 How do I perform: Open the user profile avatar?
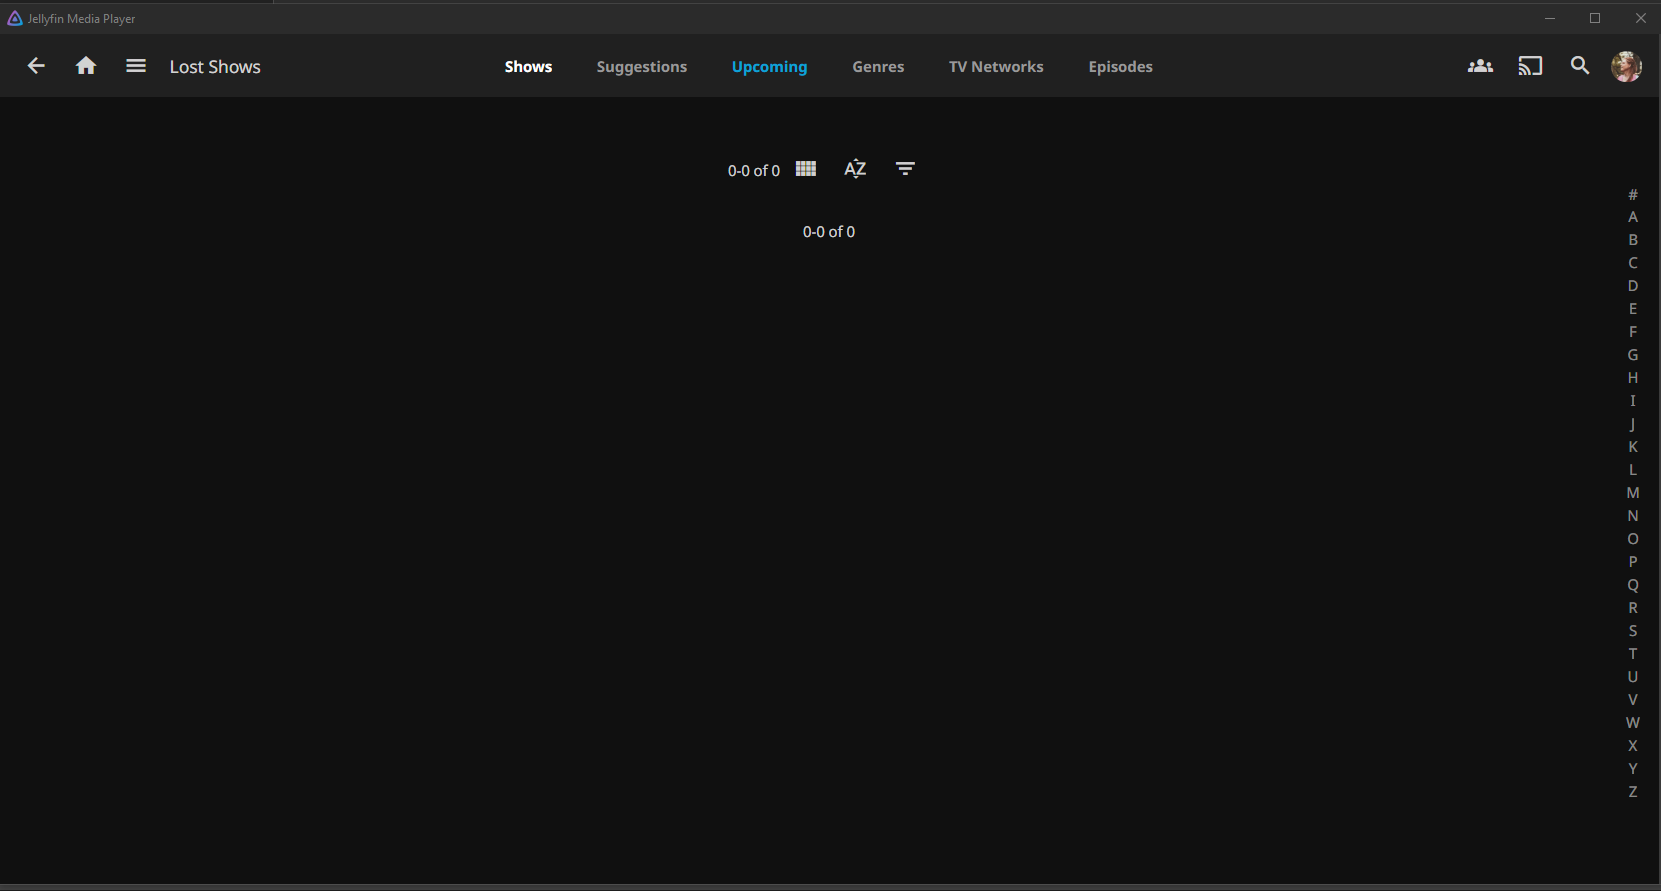click(x=1626, y=66)
